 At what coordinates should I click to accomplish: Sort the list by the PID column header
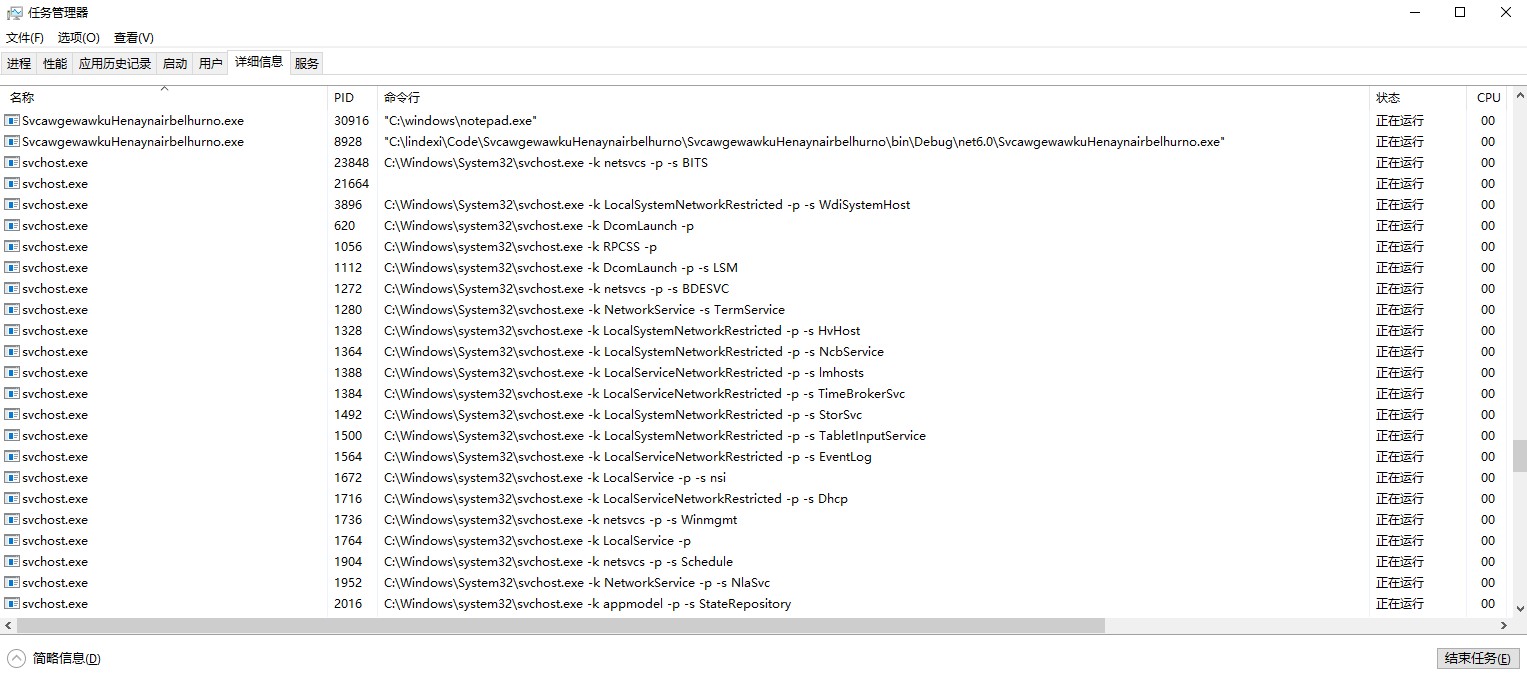(344, 98)
